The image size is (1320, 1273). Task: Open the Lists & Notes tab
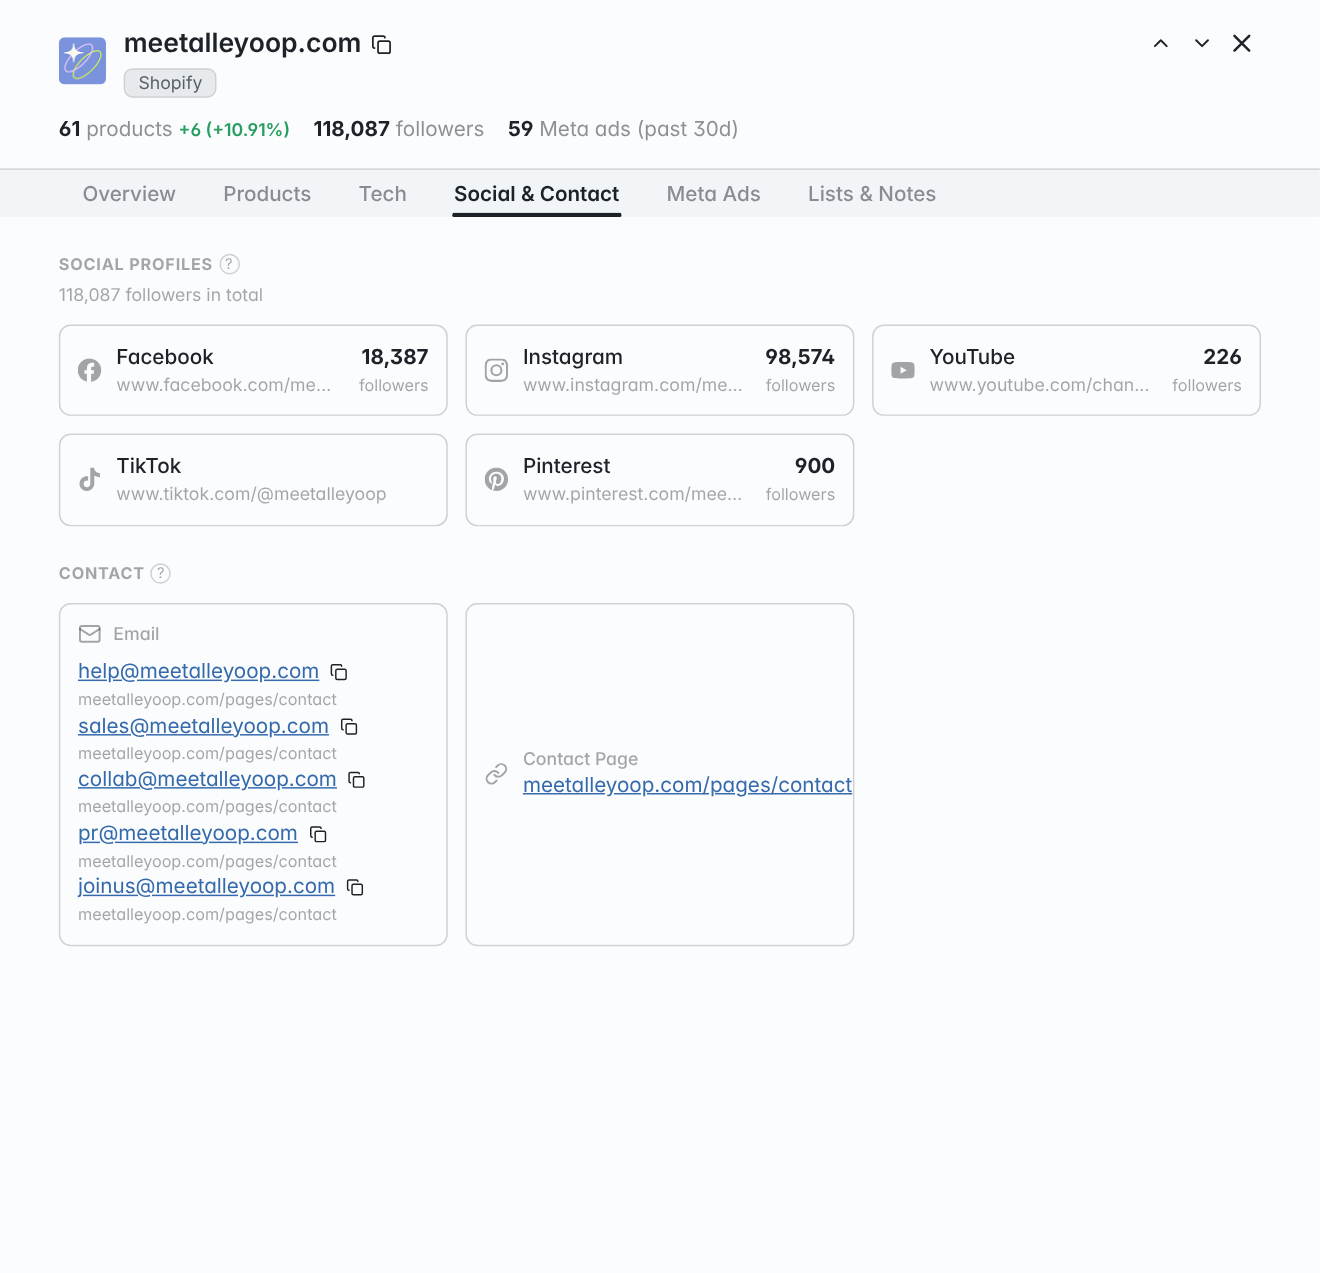[872, 194]
